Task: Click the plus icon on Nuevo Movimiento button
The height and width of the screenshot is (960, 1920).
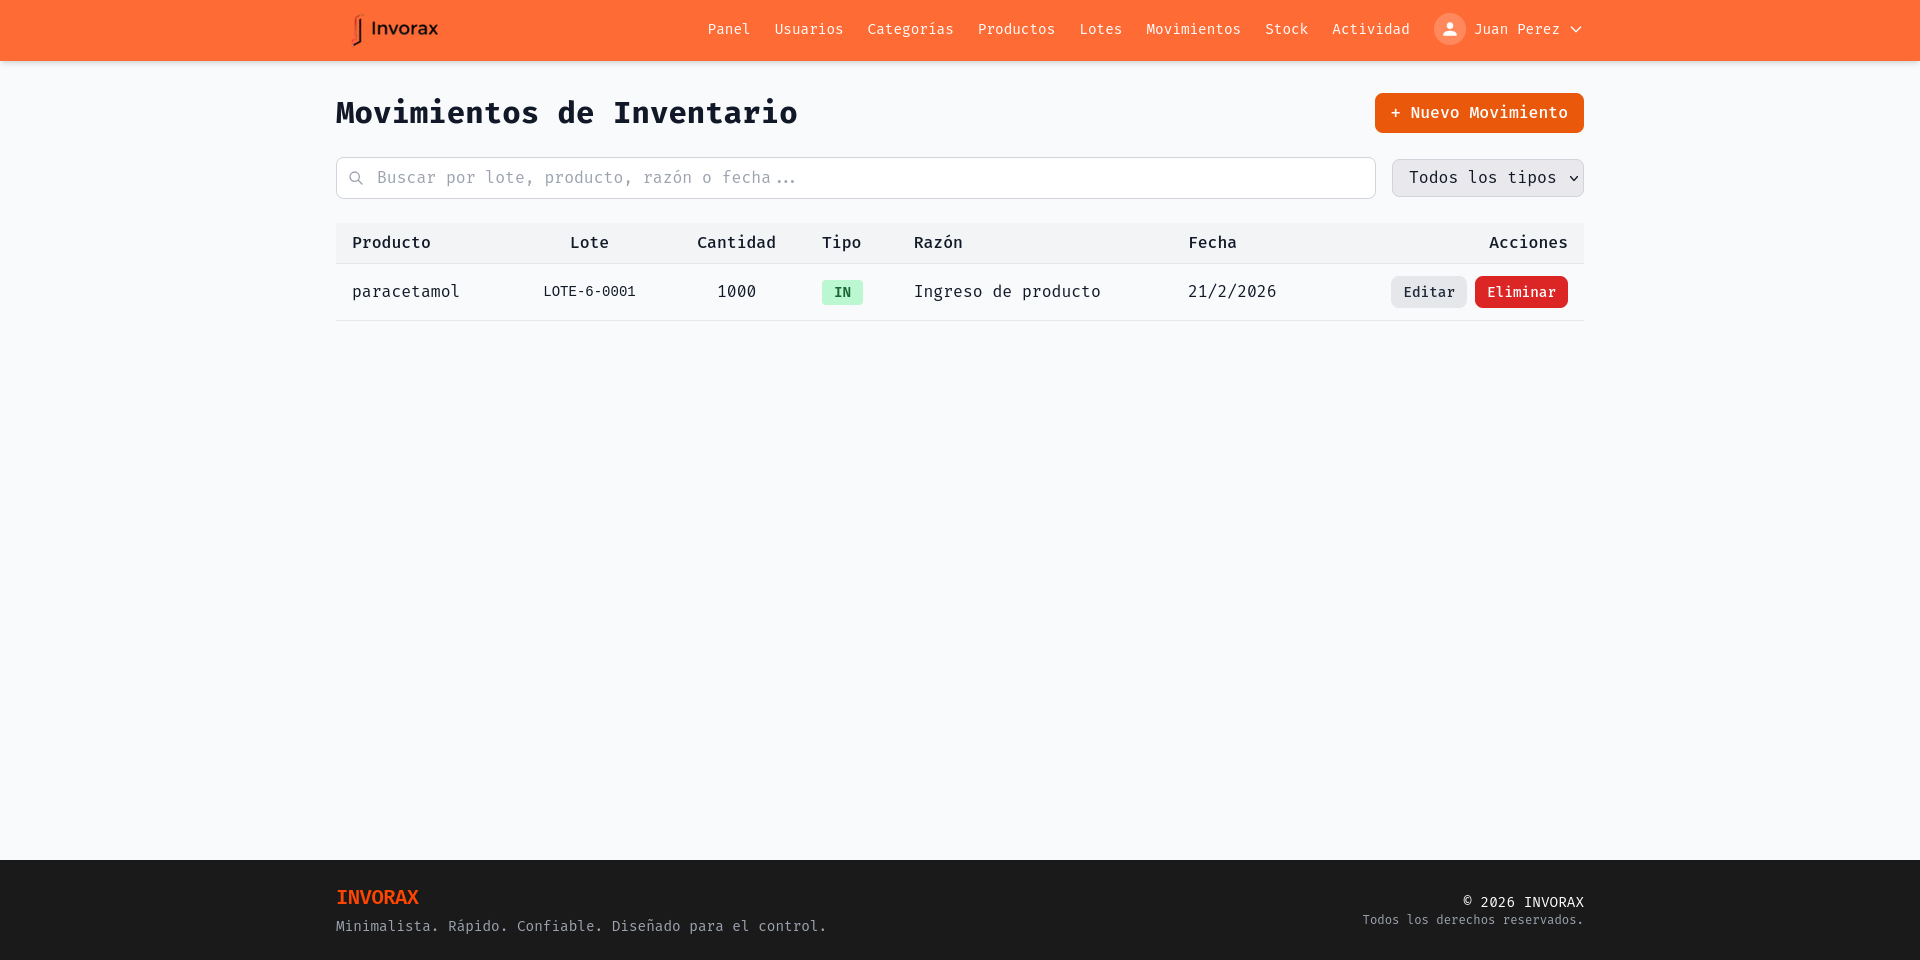Action: pos(1397,113)
